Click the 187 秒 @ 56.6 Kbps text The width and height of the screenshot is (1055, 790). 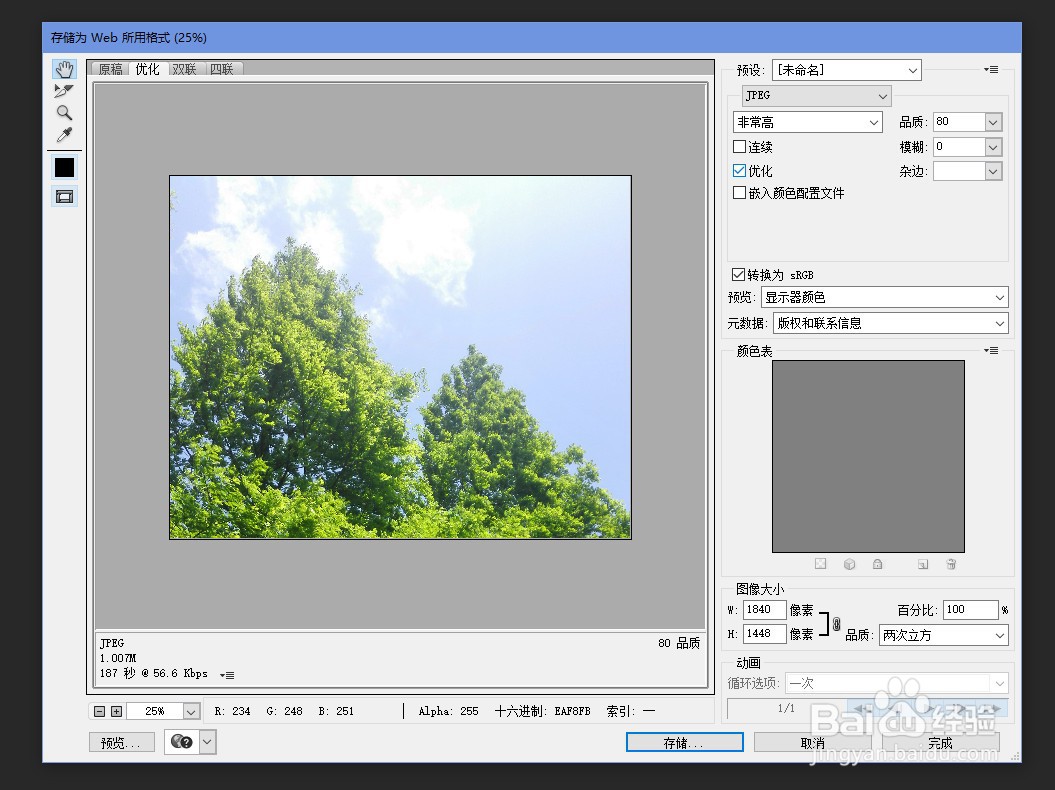click(154, 673)
